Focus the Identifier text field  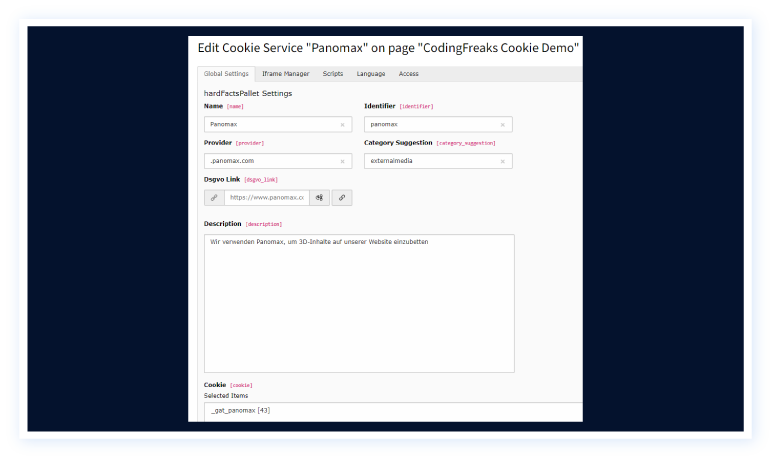(x=430, y=125)
